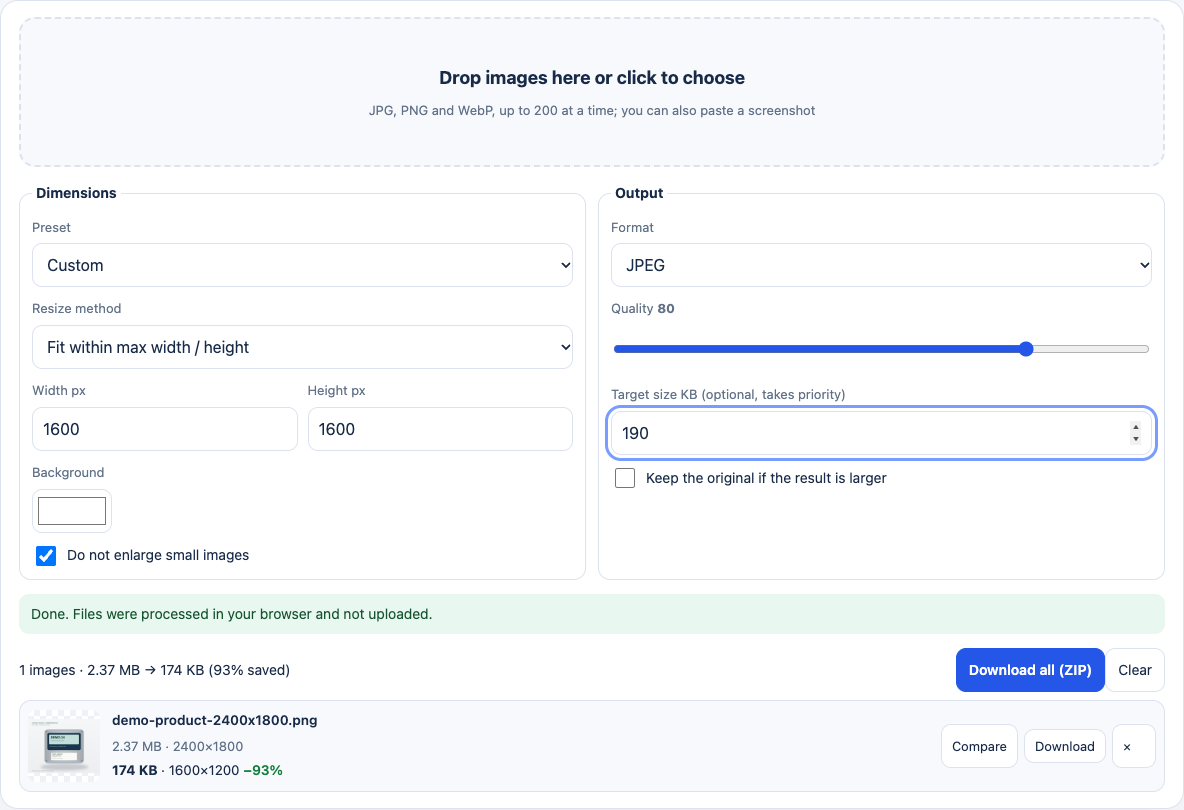Click the demo-product image thumbnail

click(64, 746)
